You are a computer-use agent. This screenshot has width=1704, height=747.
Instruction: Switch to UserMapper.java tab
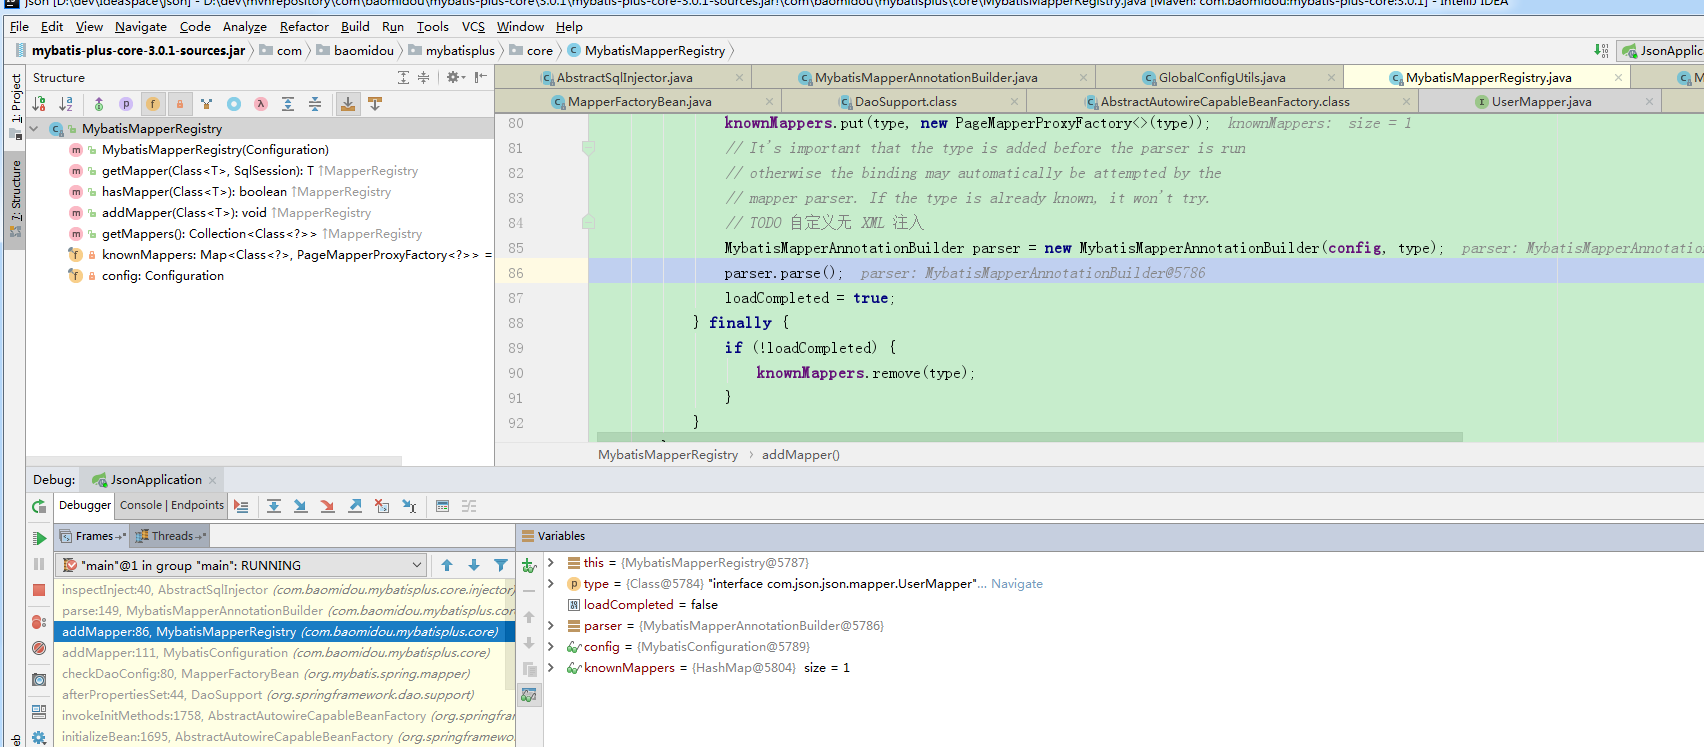pos(1541,102)
